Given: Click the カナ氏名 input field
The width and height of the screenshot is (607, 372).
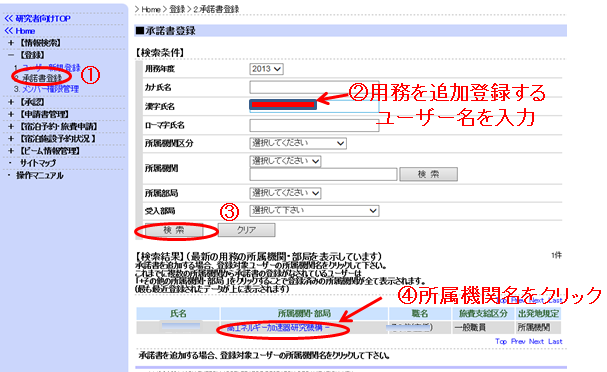Looking at the screenshot, I should [314, 87].
